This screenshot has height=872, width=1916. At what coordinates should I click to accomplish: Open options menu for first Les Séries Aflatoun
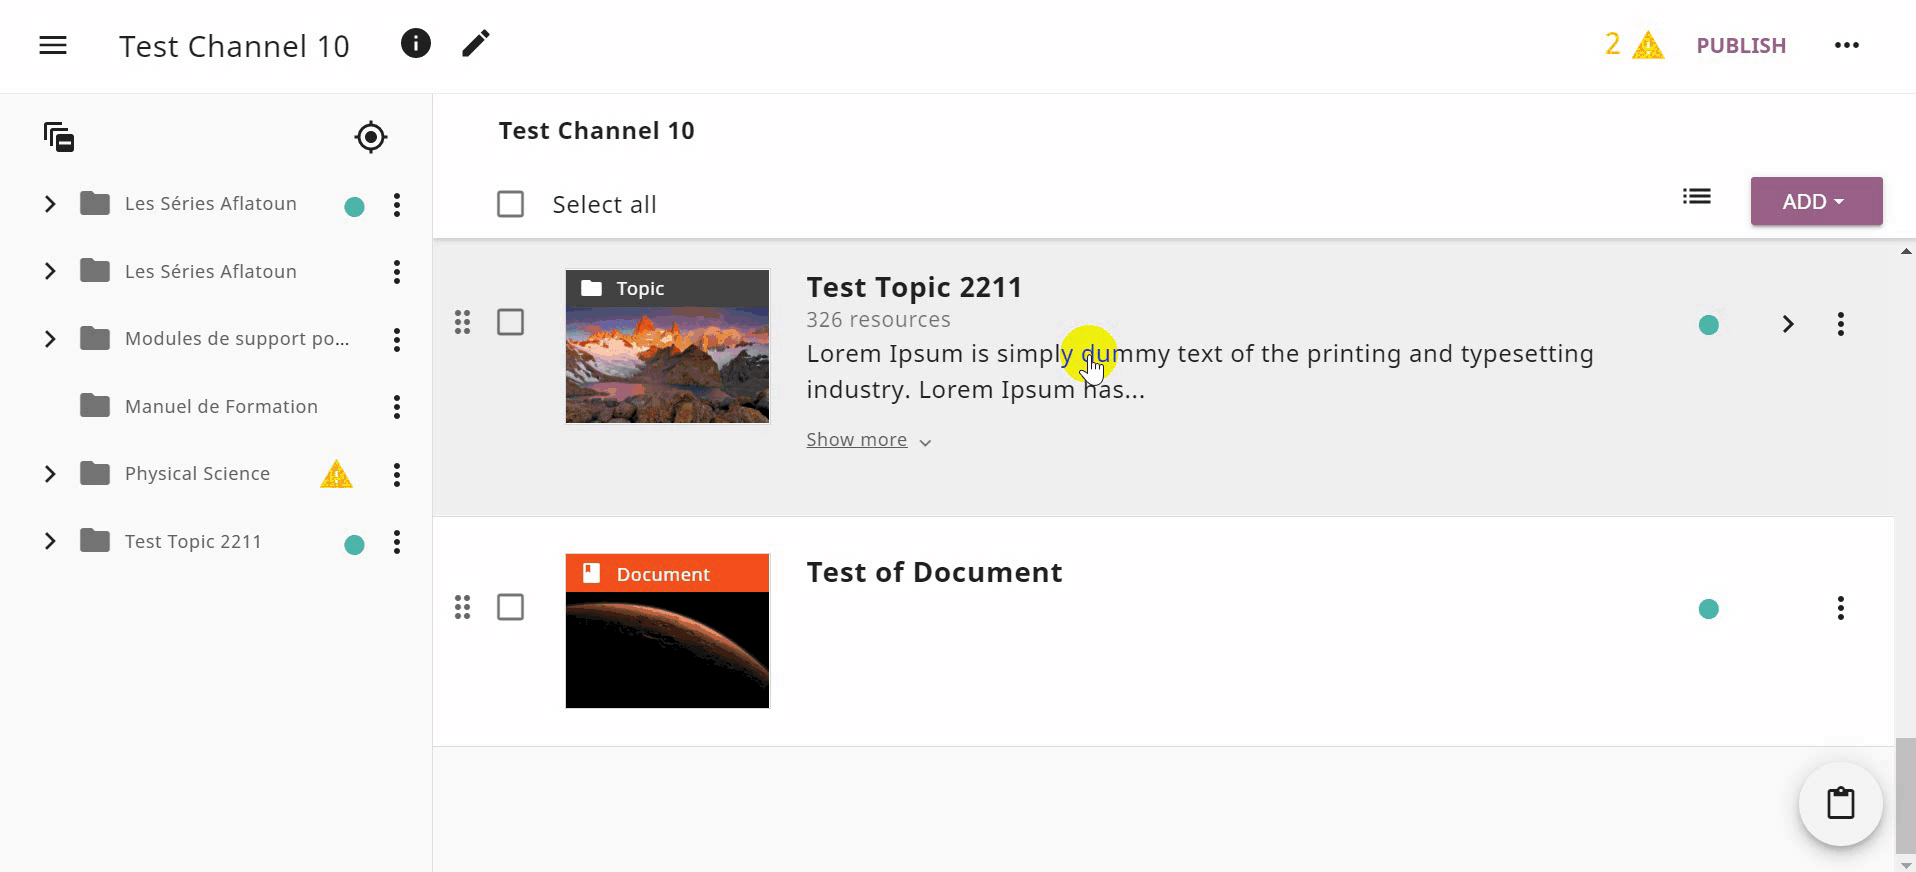coord(397,205)
